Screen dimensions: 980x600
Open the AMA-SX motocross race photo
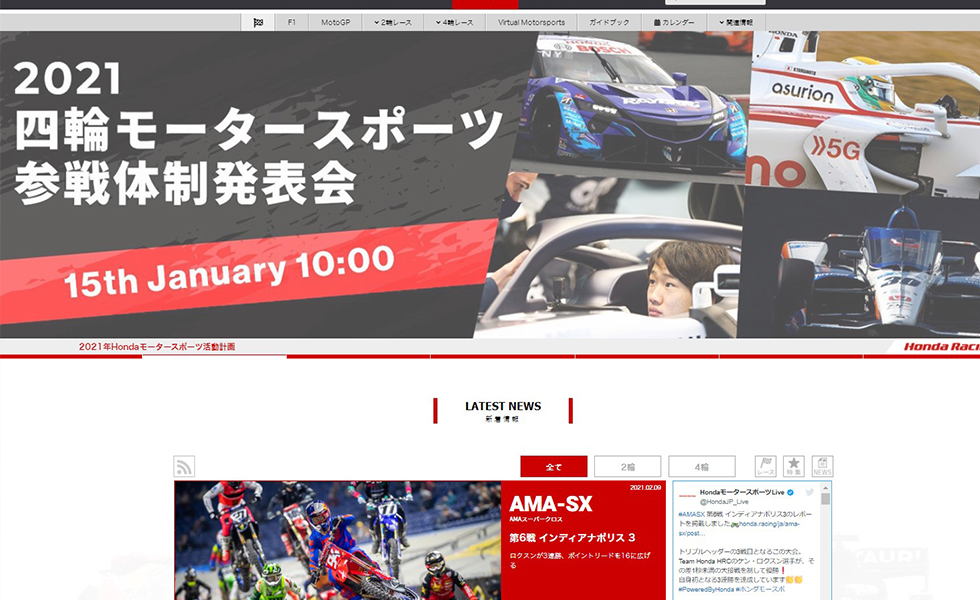point(338,541)
